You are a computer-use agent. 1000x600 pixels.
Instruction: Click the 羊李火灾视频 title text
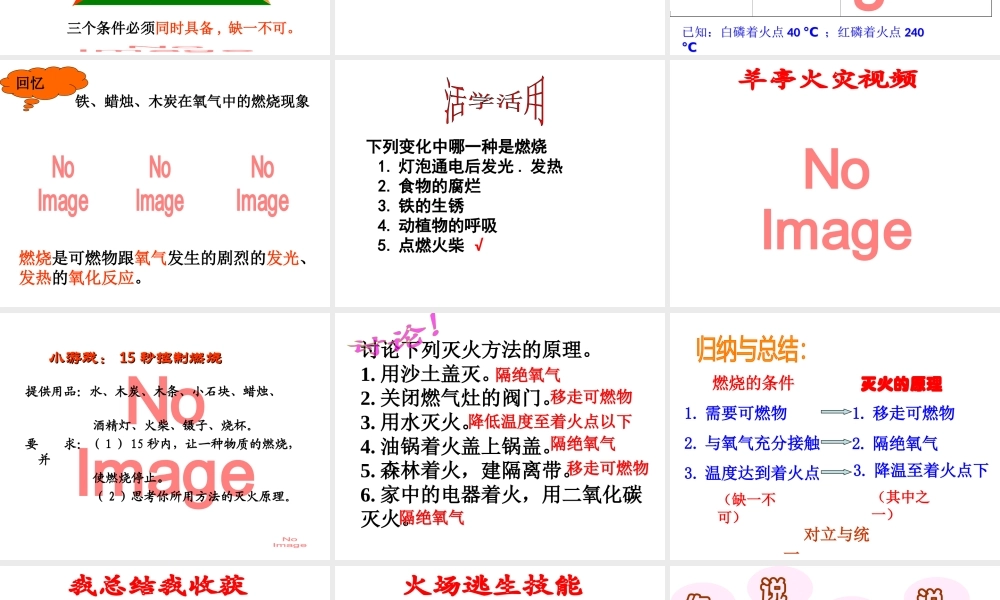pos(828,79)
